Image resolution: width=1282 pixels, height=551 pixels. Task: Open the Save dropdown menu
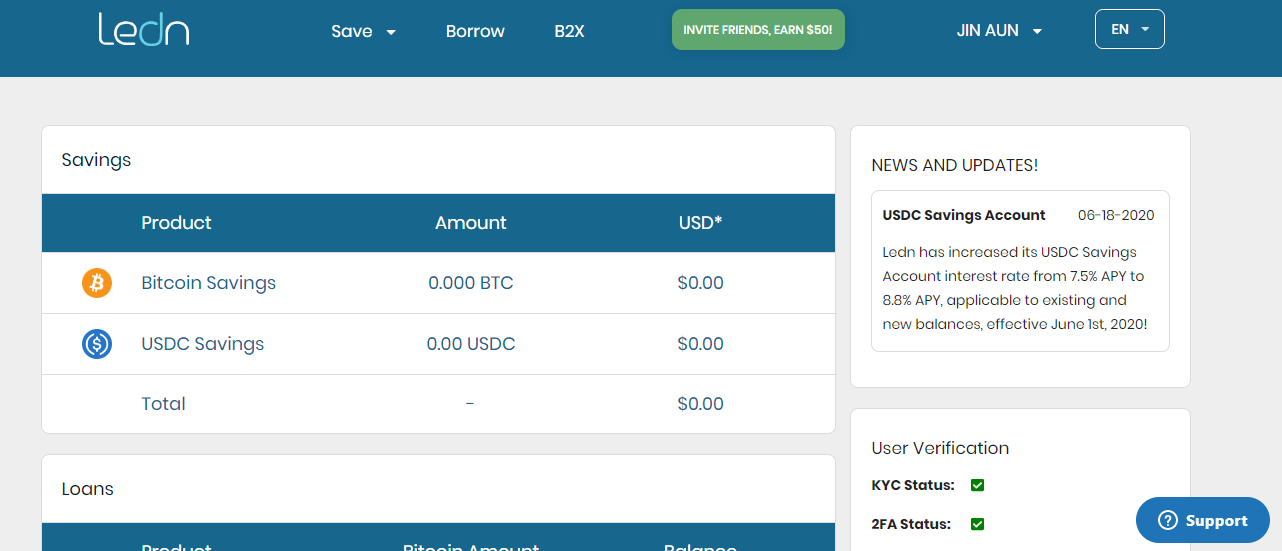point(364,31)
